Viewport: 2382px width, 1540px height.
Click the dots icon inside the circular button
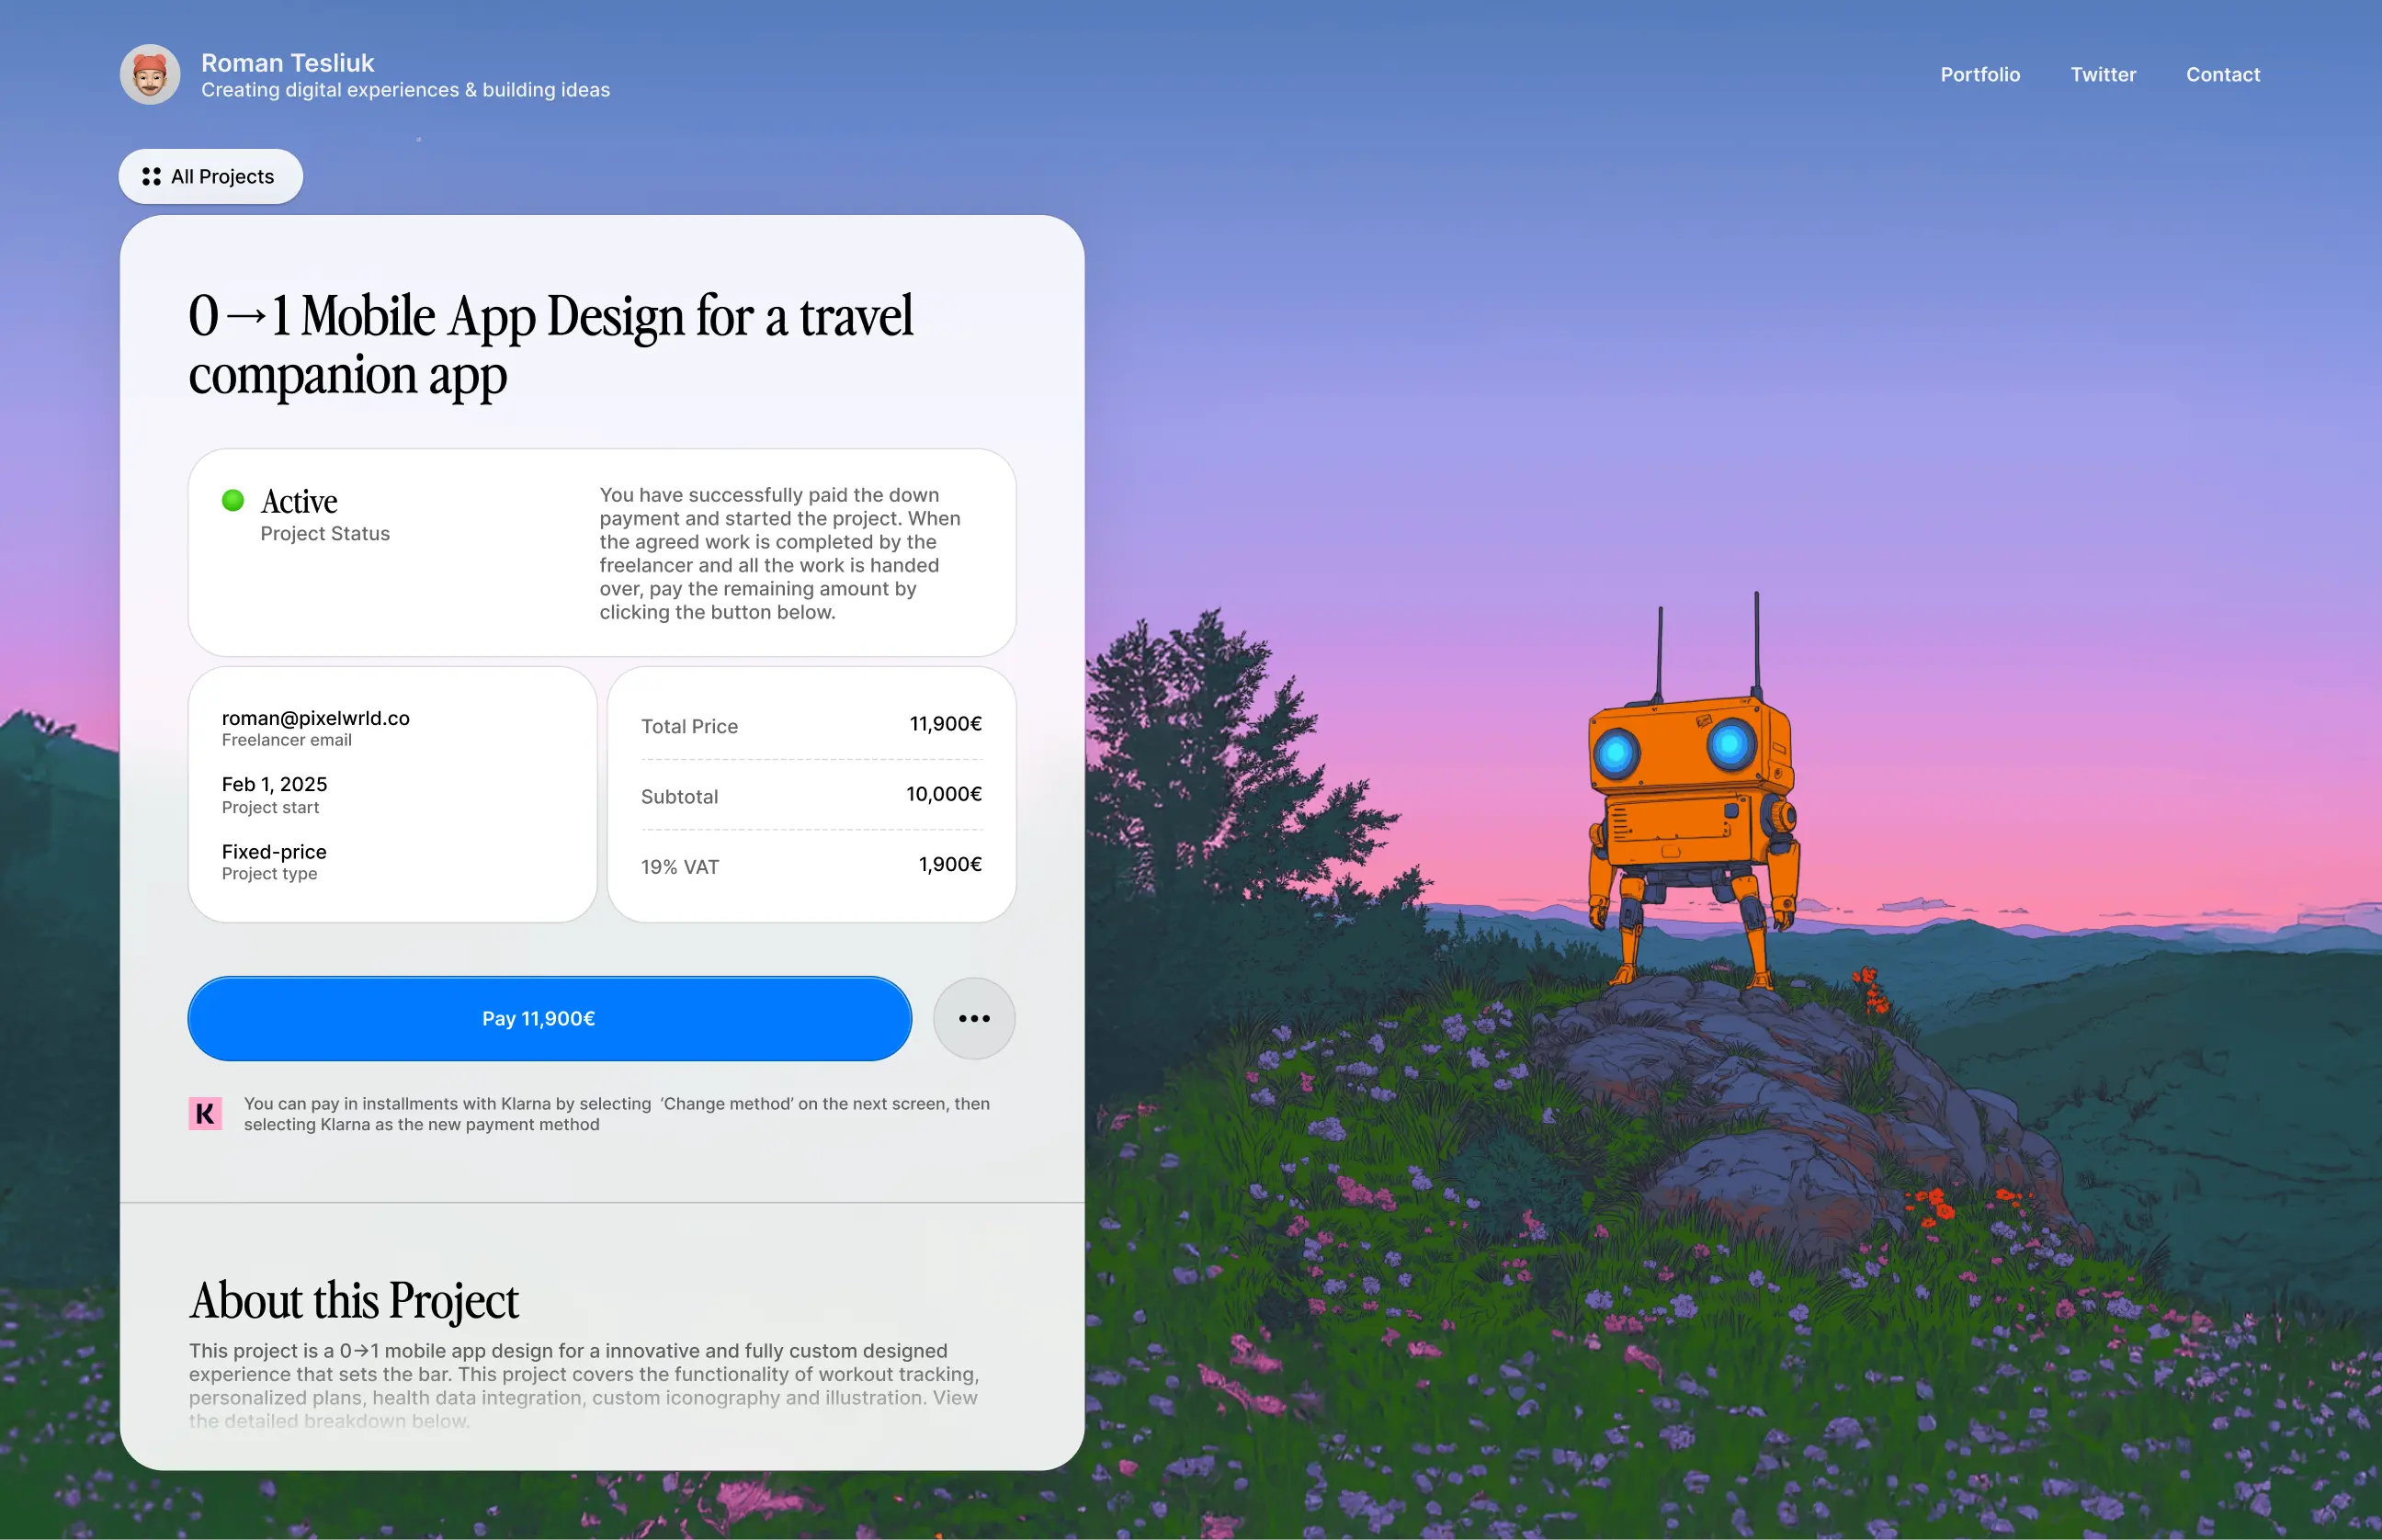[973, 1018]
